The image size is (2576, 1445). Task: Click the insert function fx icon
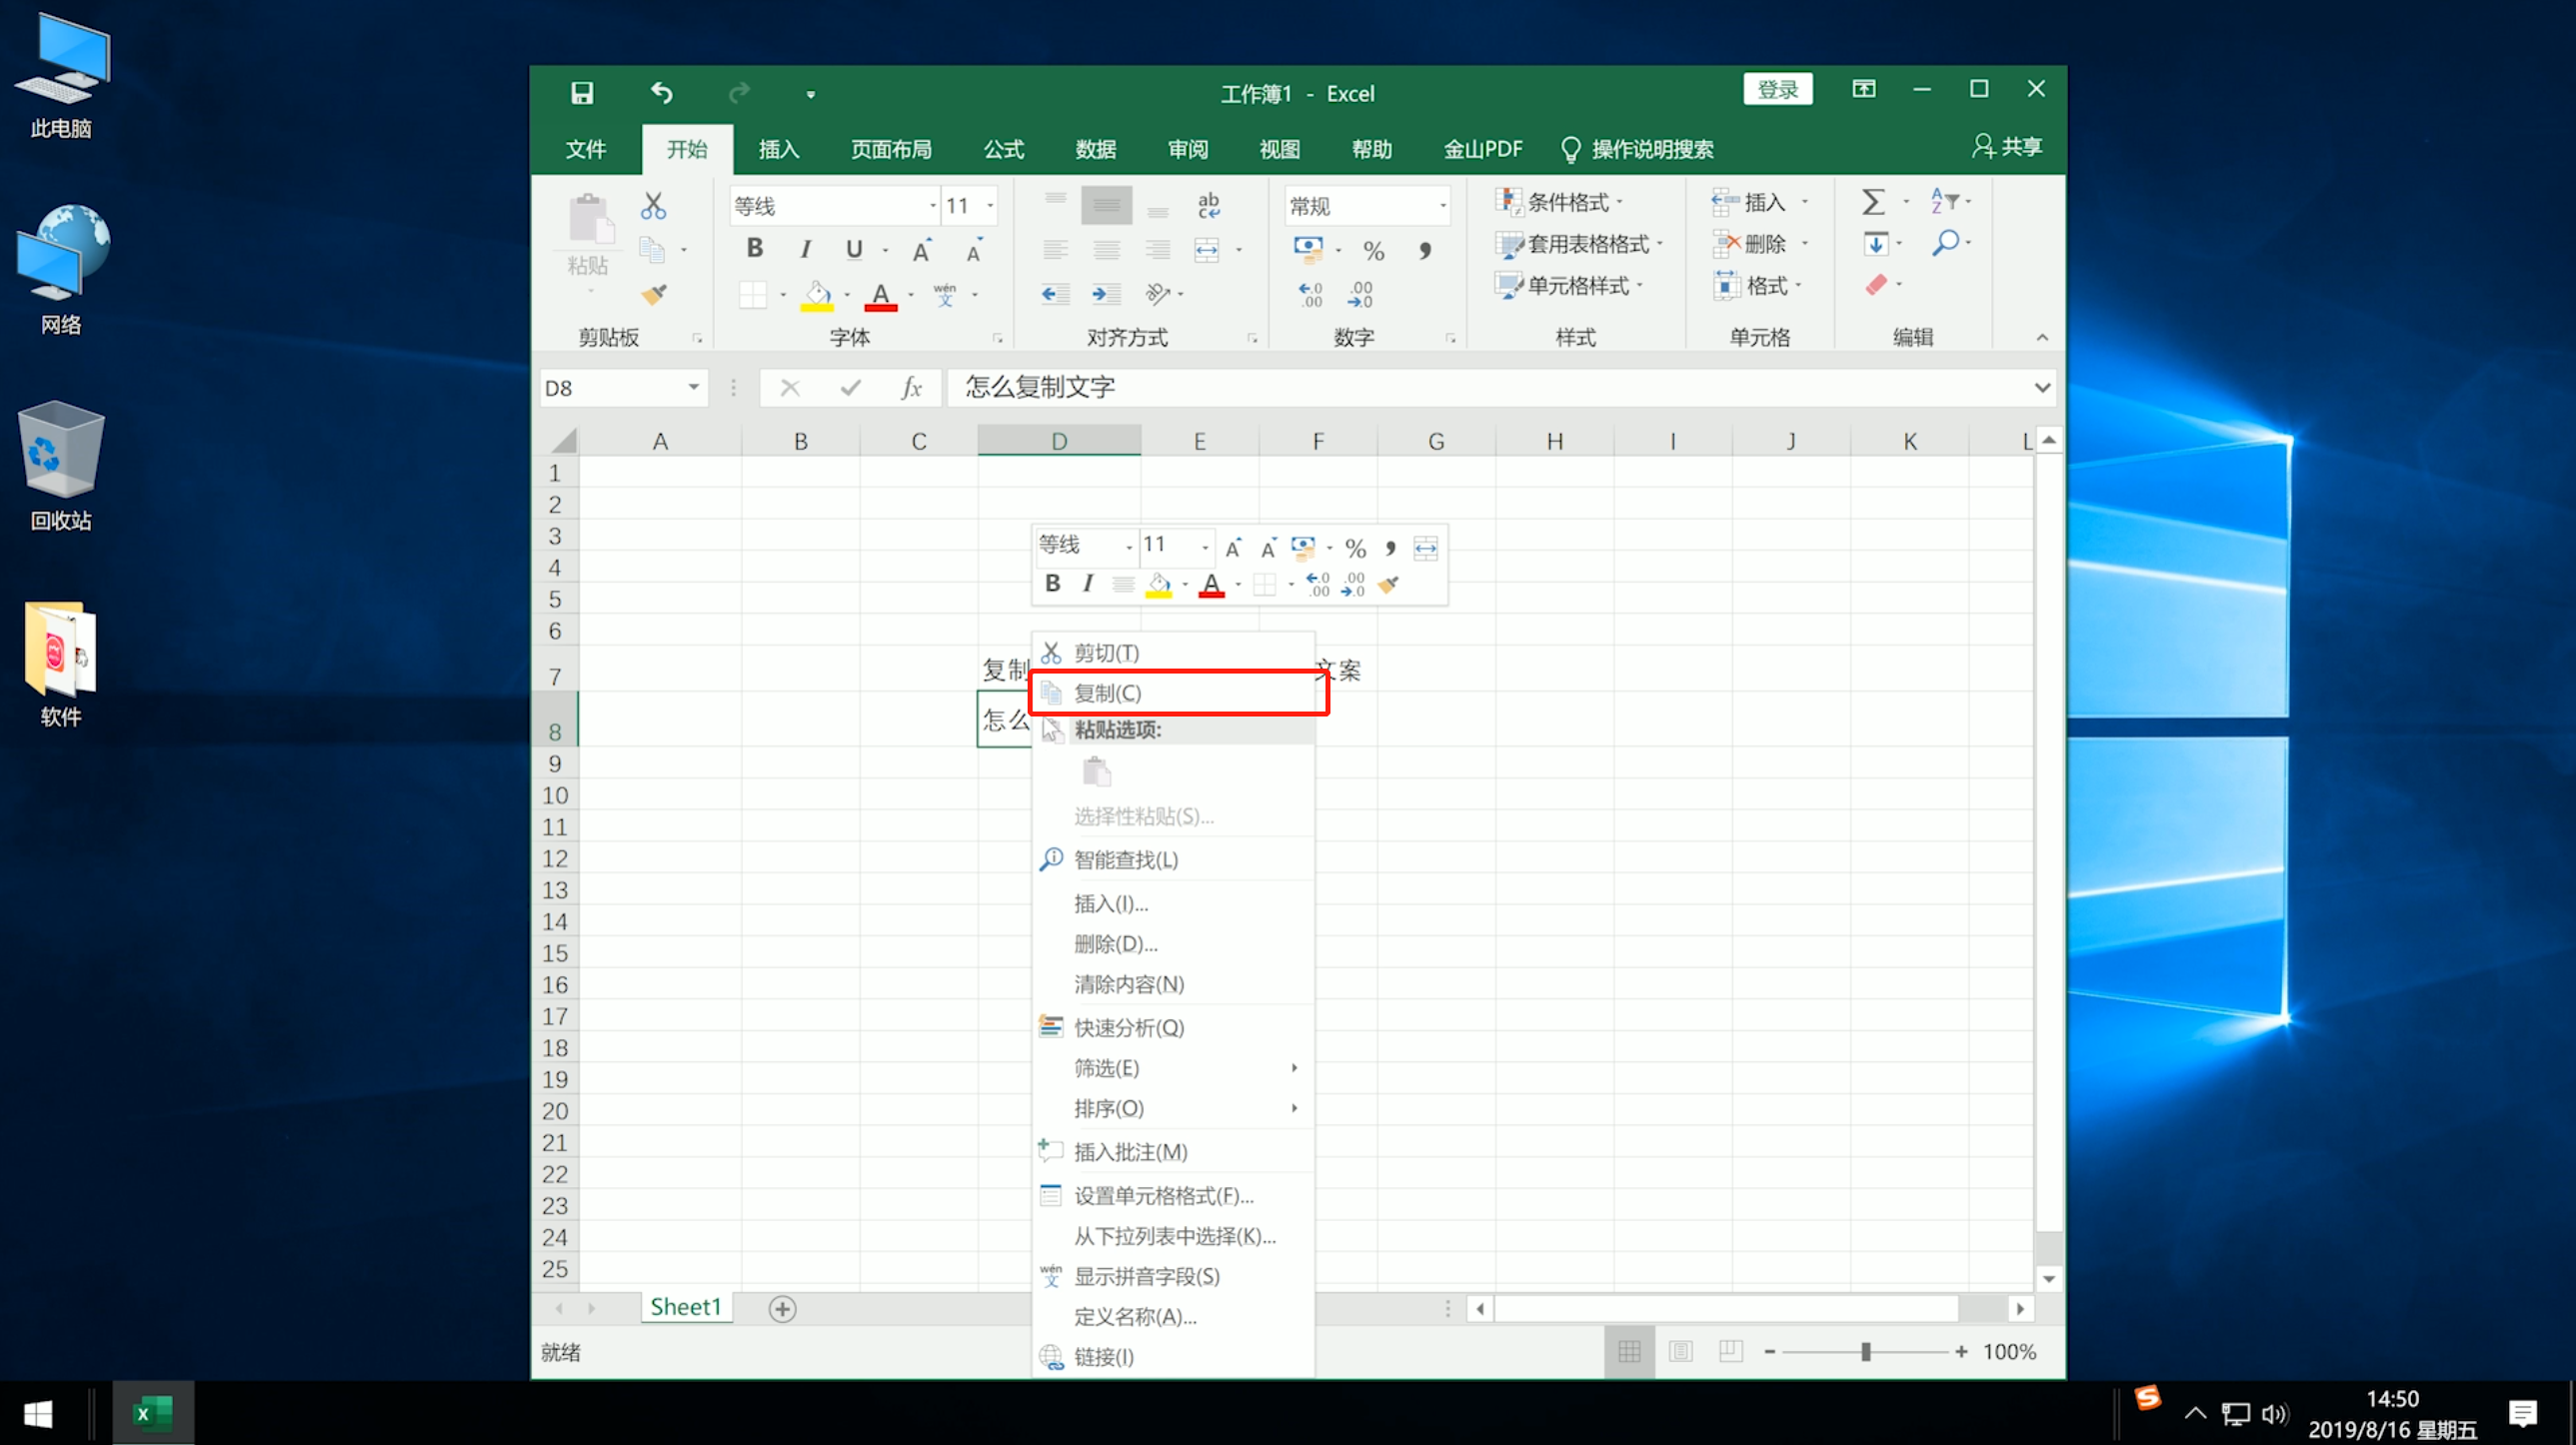pyautogui.click(x=911, y=388)
